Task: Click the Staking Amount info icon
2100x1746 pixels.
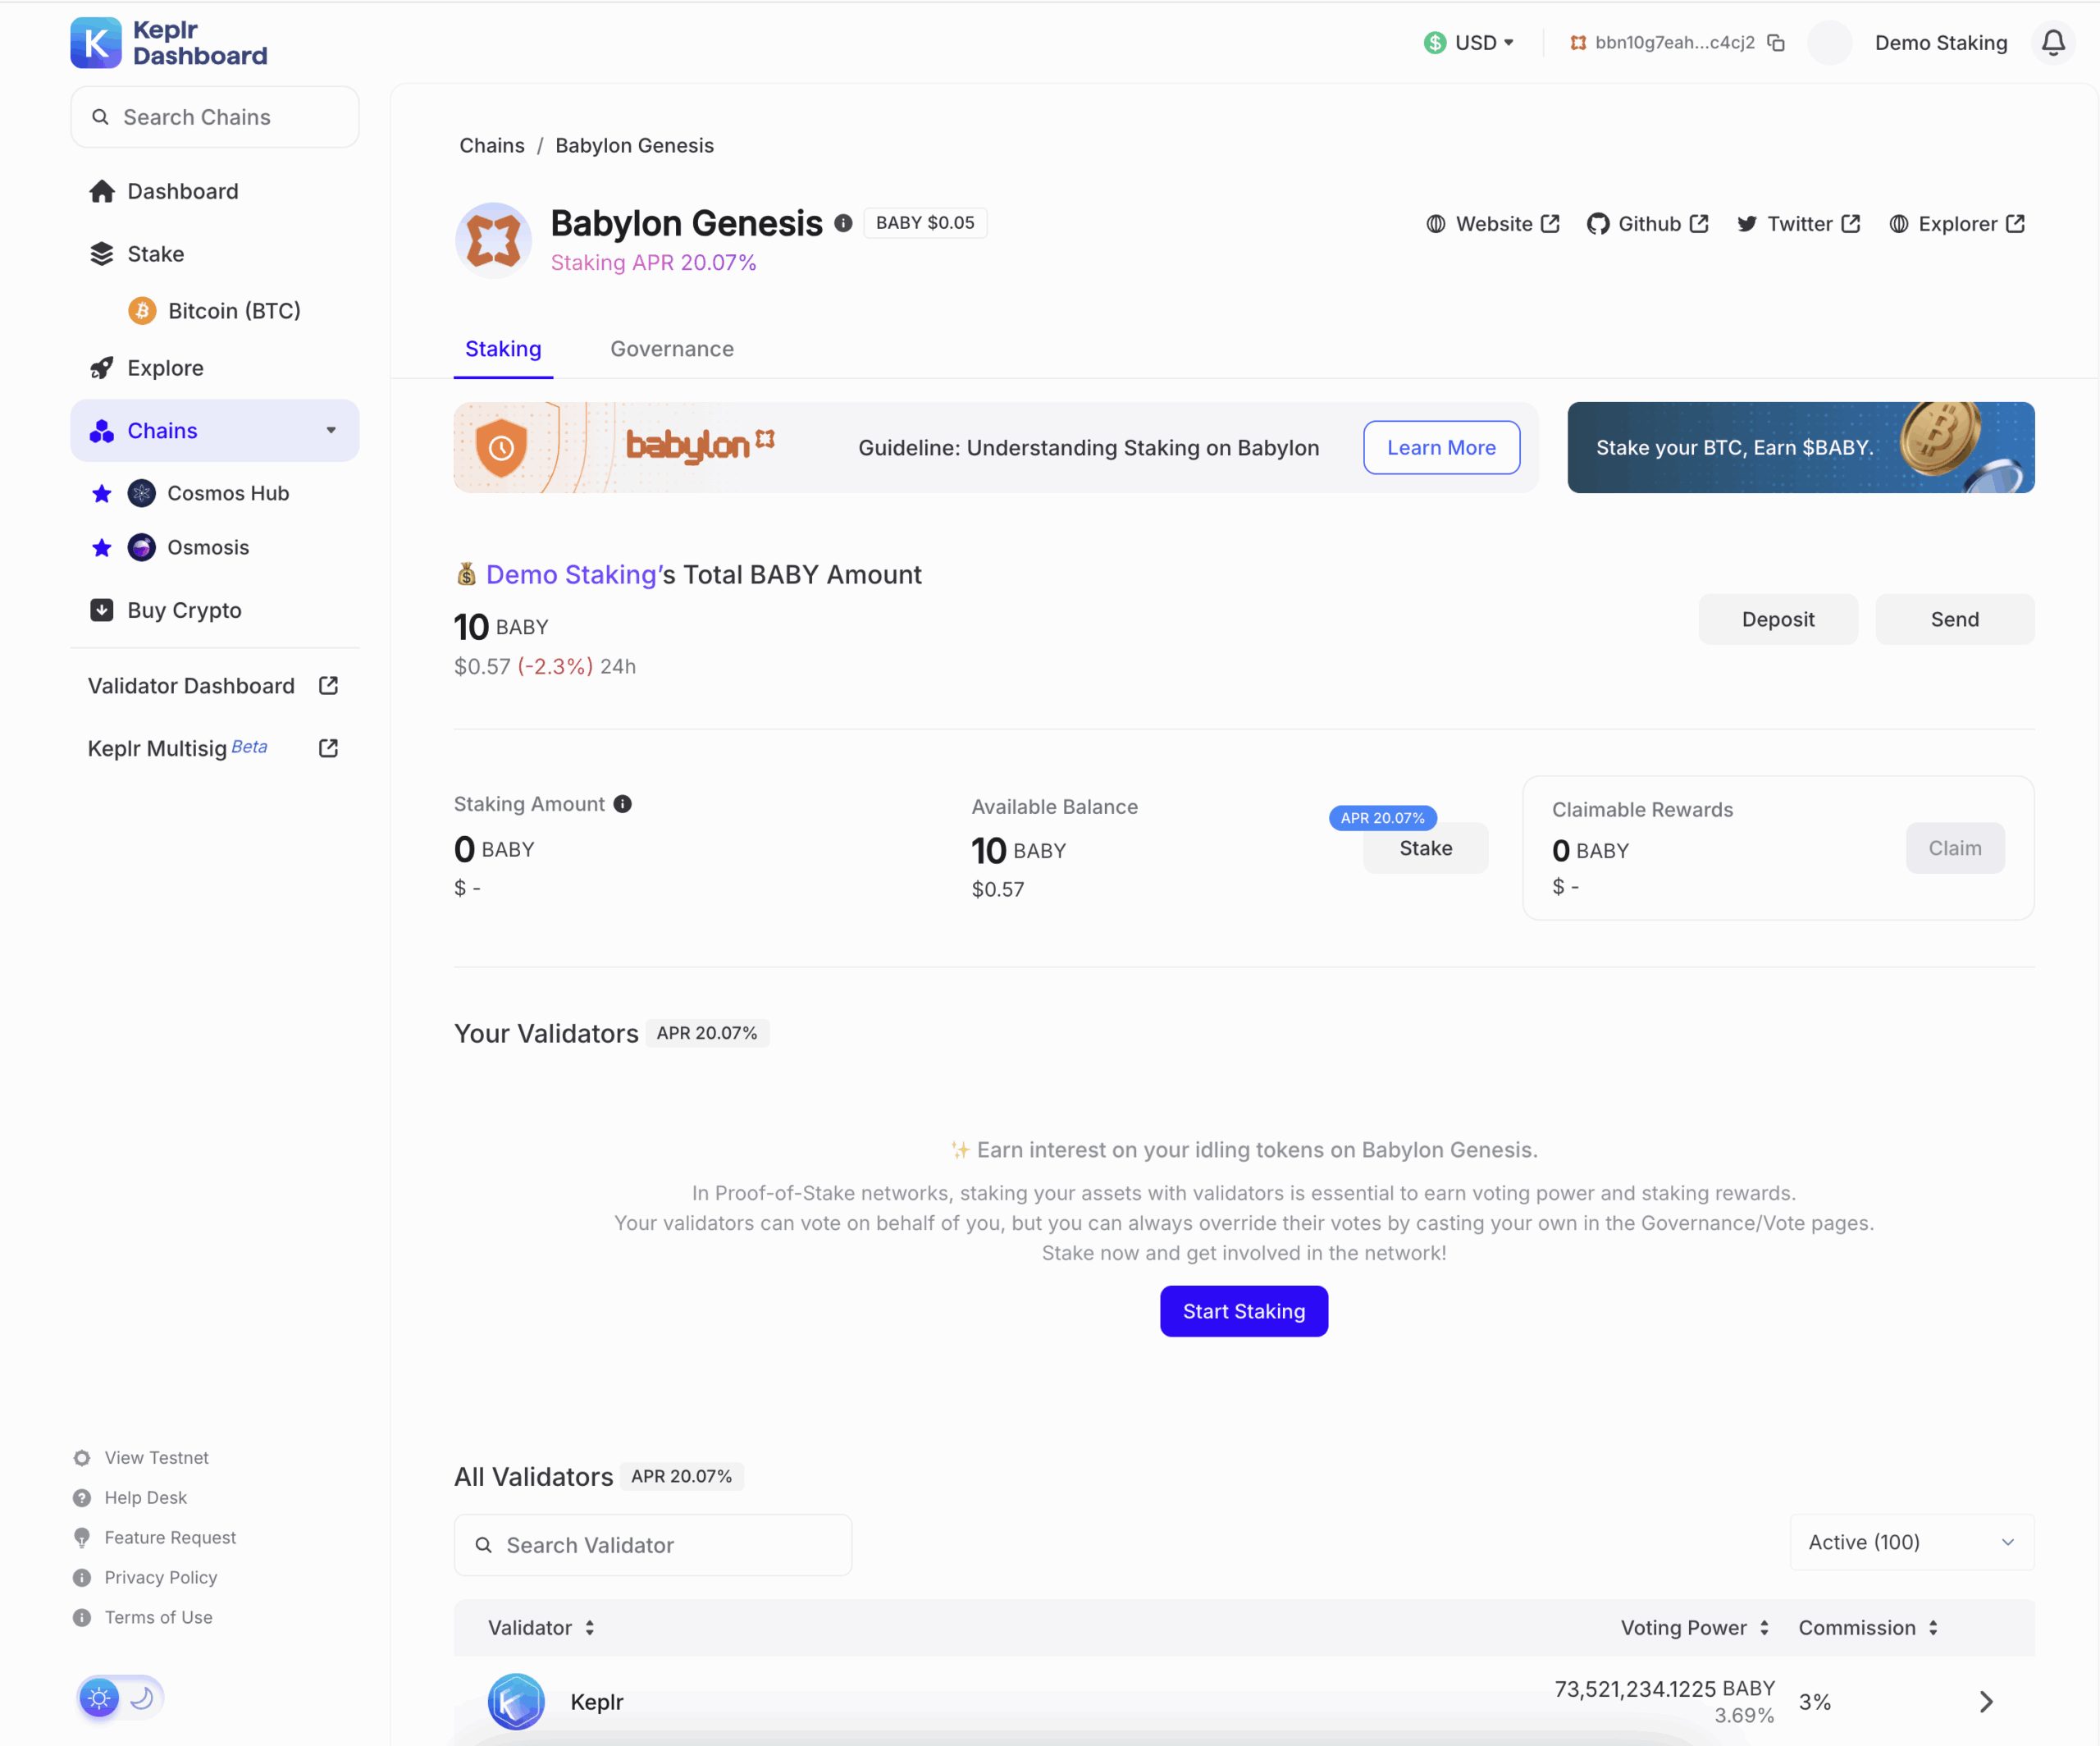Action: pos(622,804)
